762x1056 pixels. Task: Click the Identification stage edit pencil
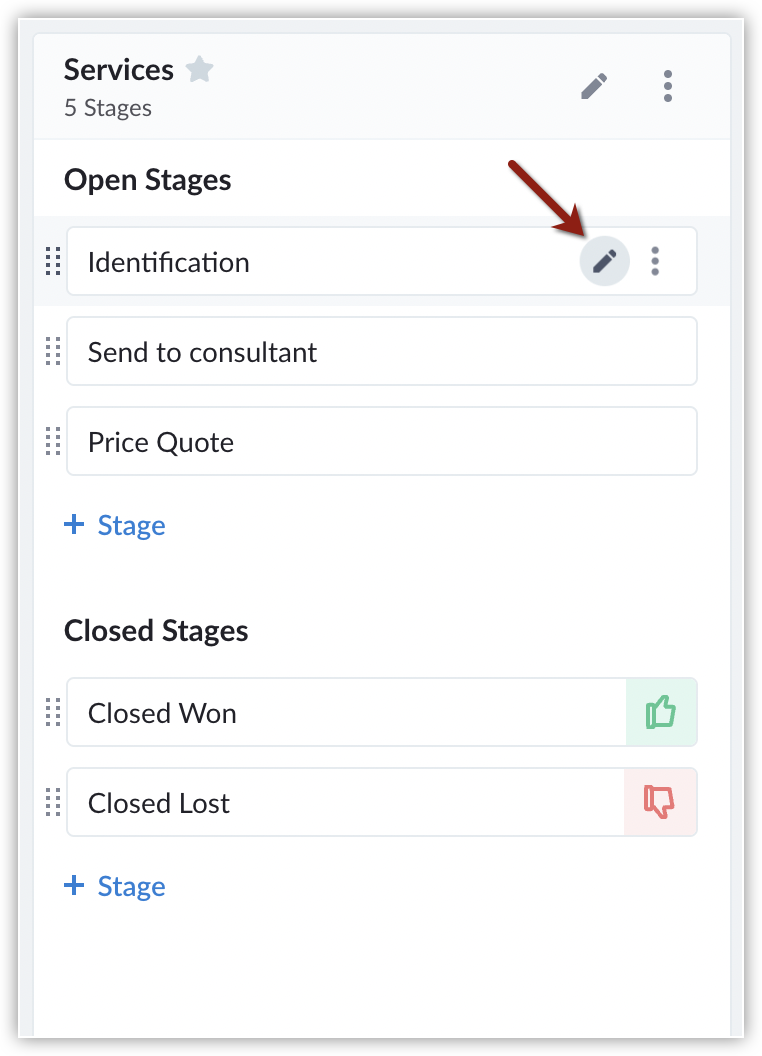(605, 262)
